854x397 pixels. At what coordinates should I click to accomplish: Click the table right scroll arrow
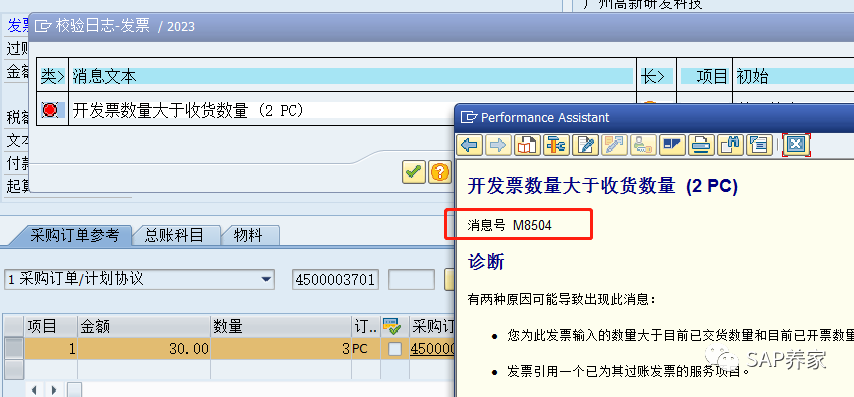53,390
